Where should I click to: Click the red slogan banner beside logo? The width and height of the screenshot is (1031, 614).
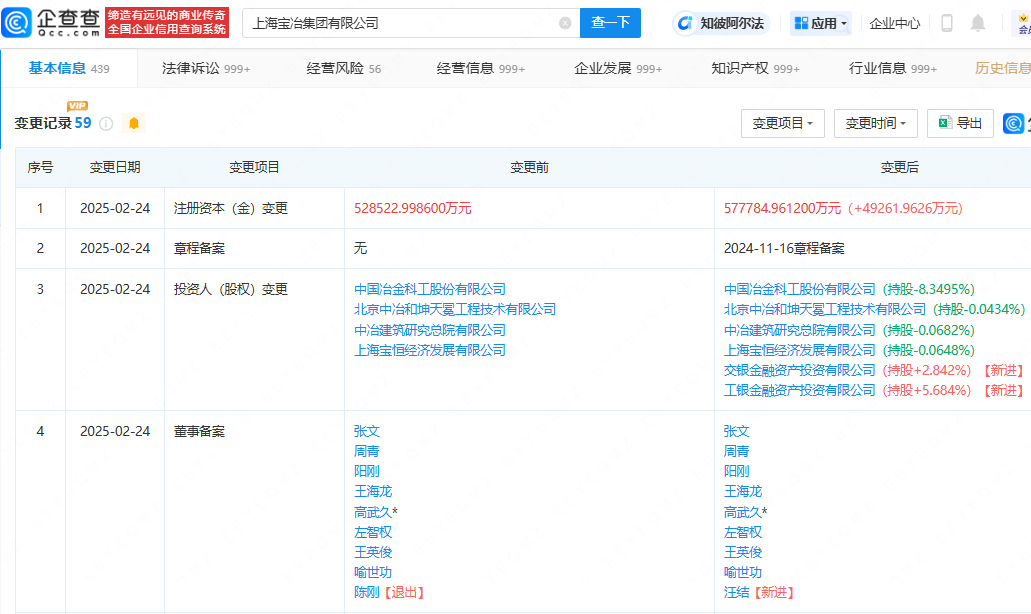click(167, 23)
